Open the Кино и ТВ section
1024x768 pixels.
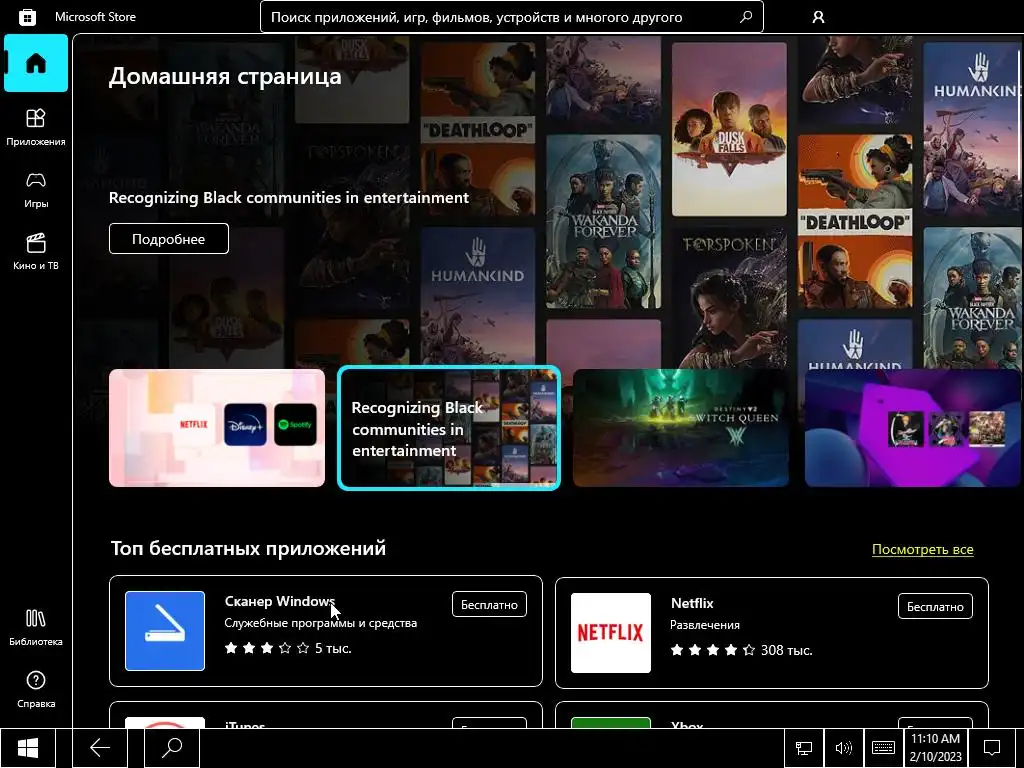(x=36, y=251)
